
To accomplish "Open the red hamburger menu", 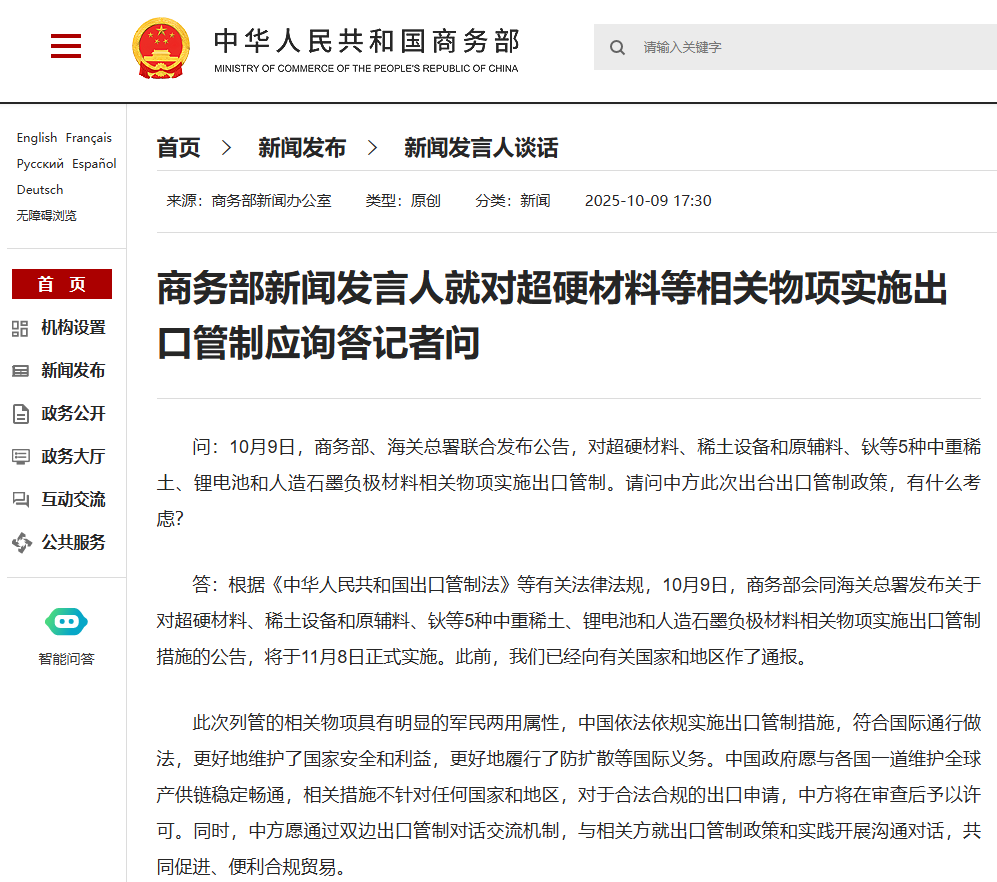I will click(x=66, y=46).
